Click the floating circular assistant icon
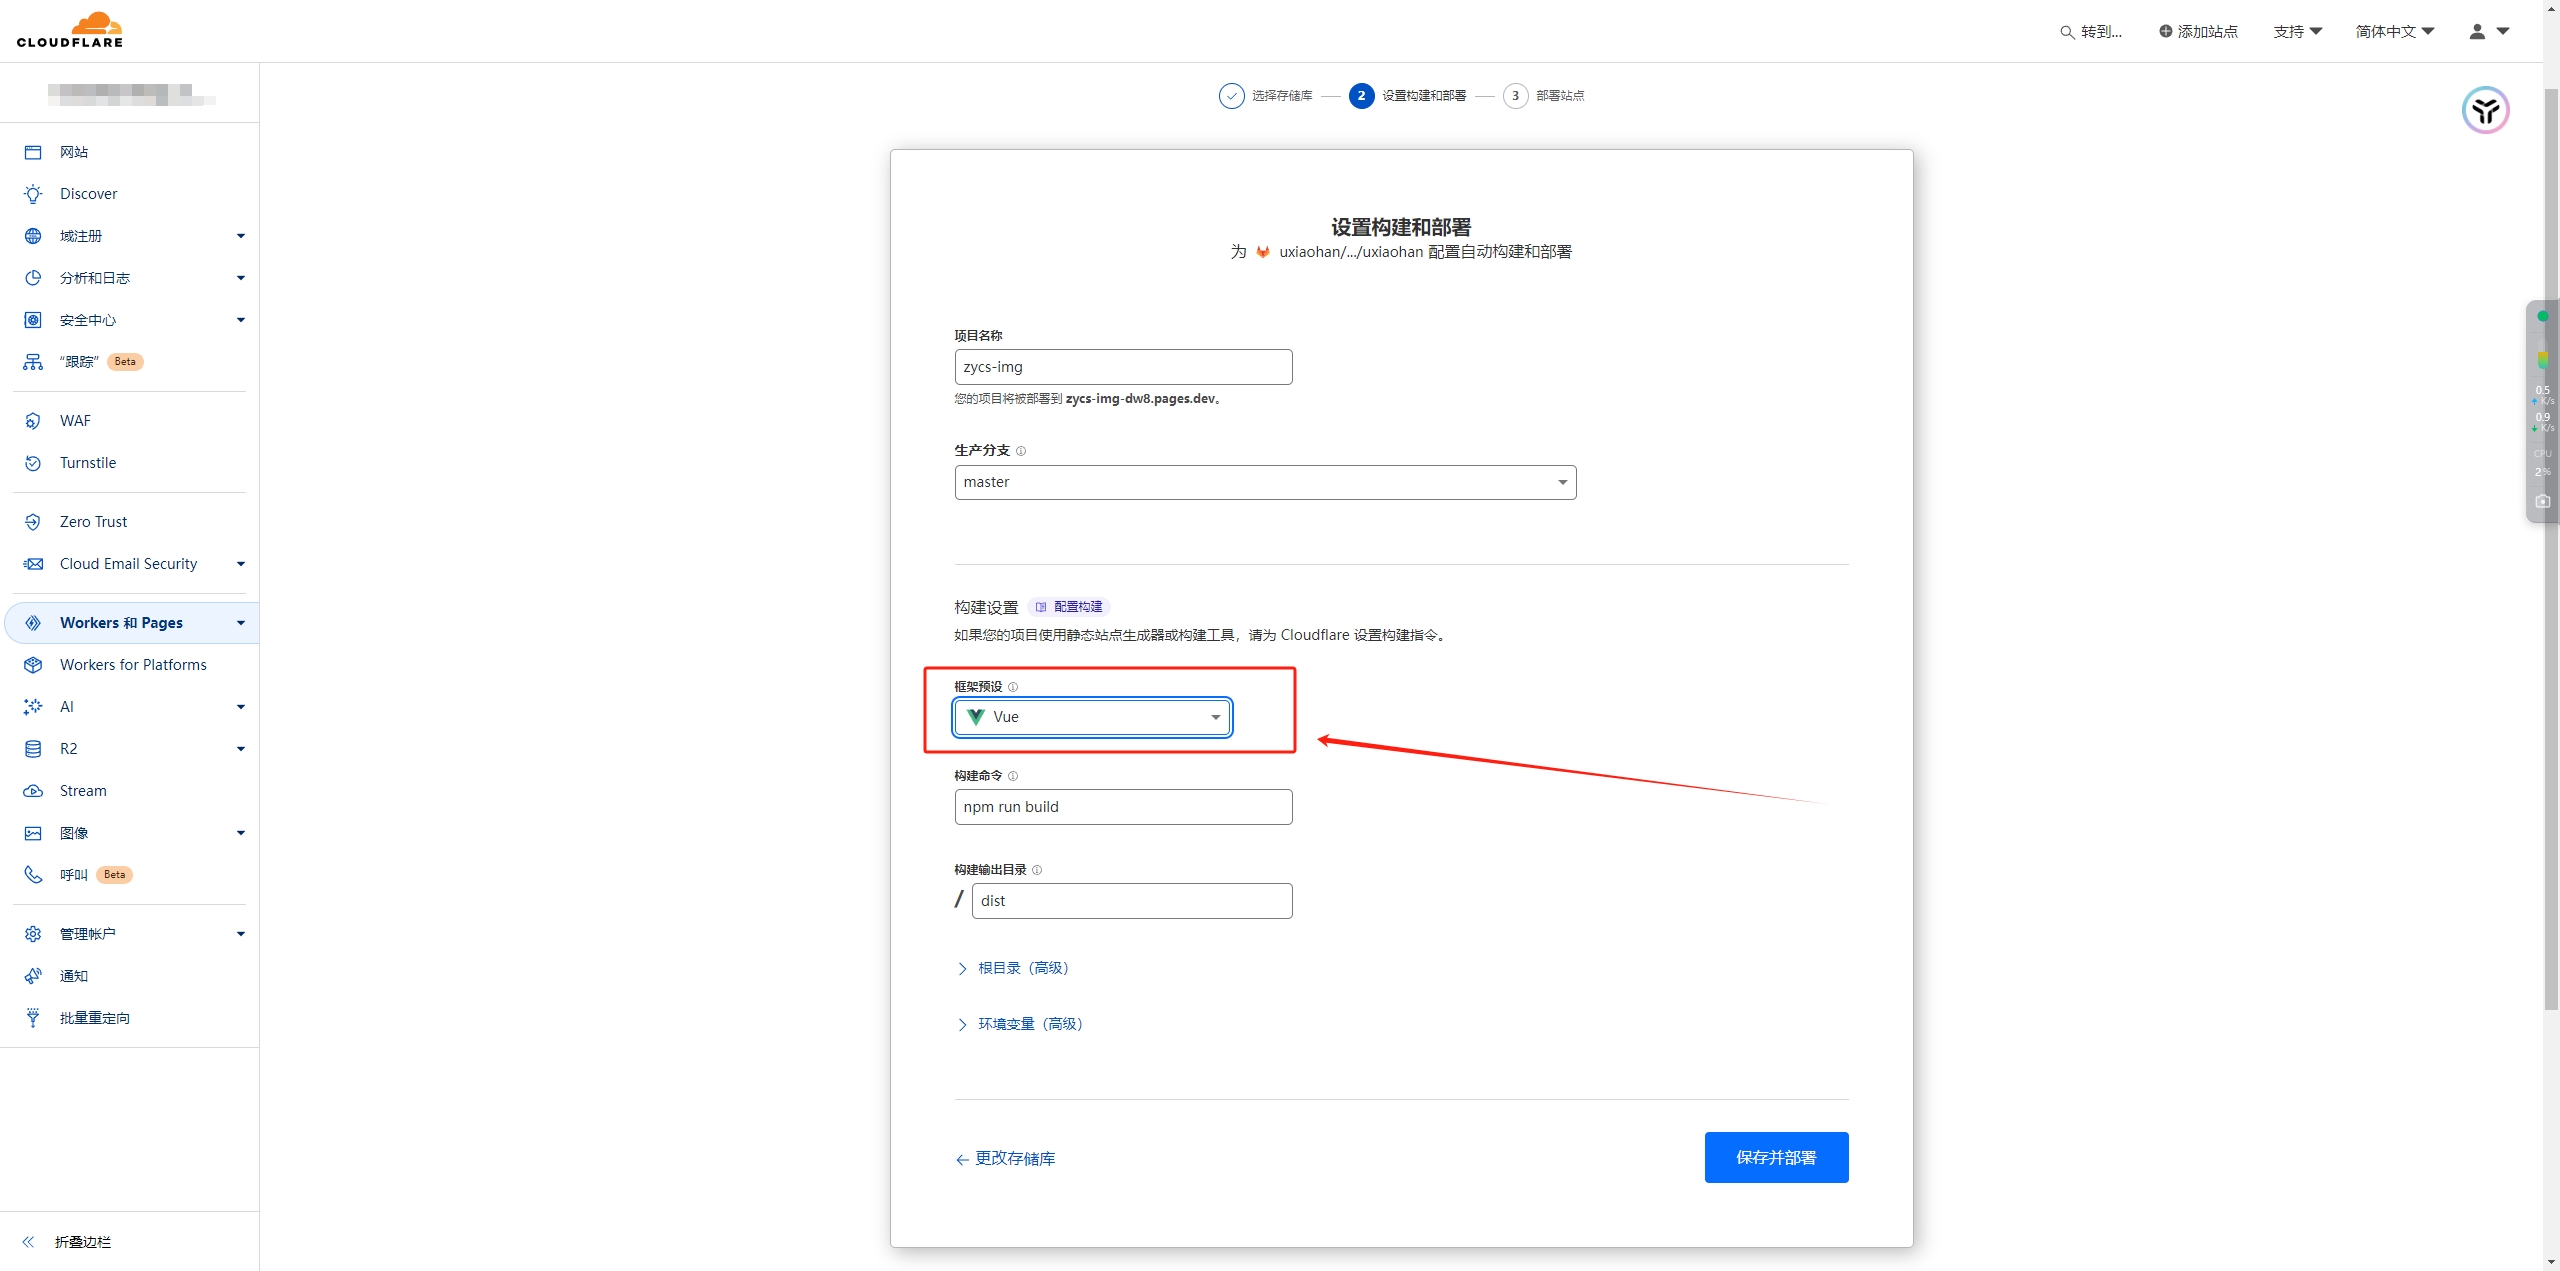The height and width of the screenshot is (1271, 2560). pos(2485,110)
